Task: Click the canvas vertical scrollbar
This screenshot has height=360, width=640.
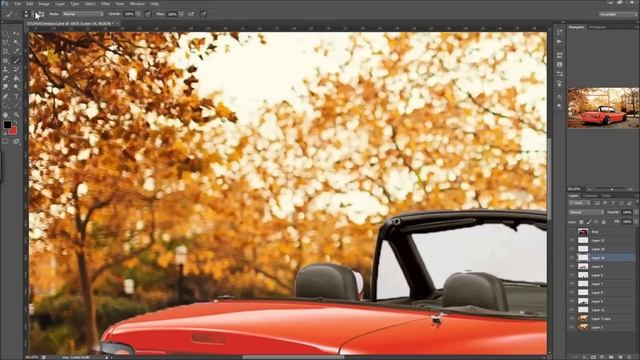Action: pyautogui.click(x=549, y=180)
